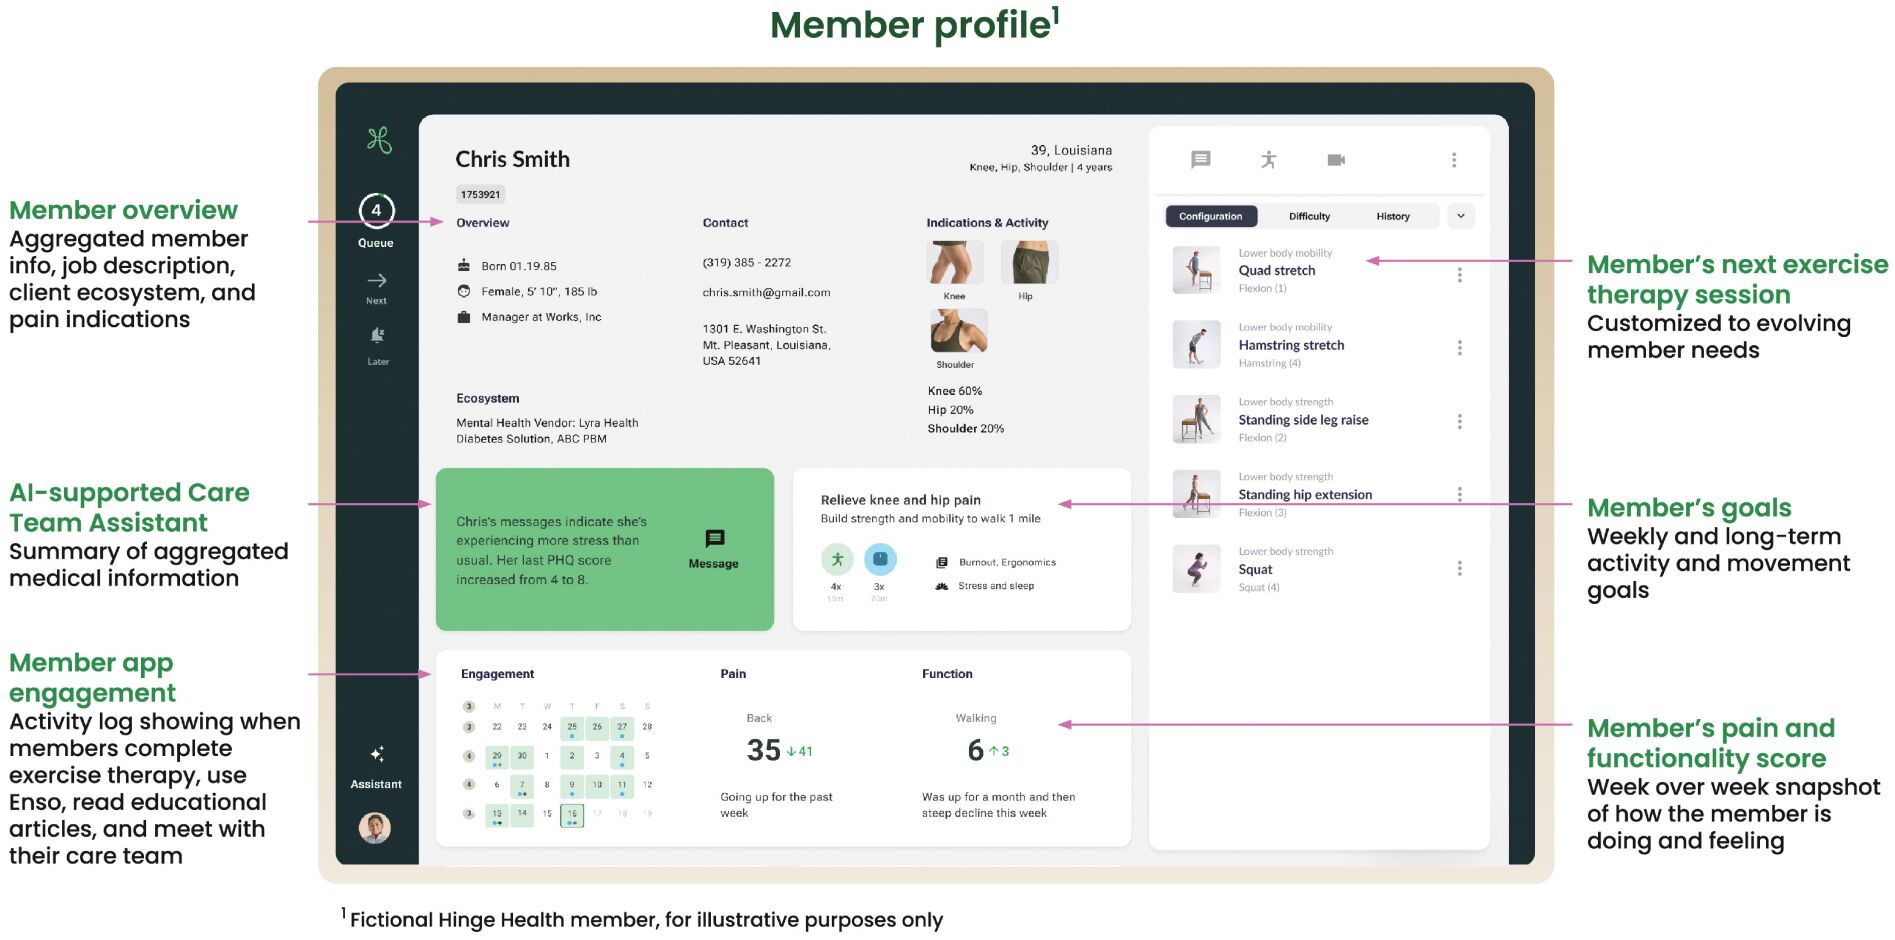1895x940 pixels.
Task: Click the Stress and sleep icon
Action: (x=941, y=587)
